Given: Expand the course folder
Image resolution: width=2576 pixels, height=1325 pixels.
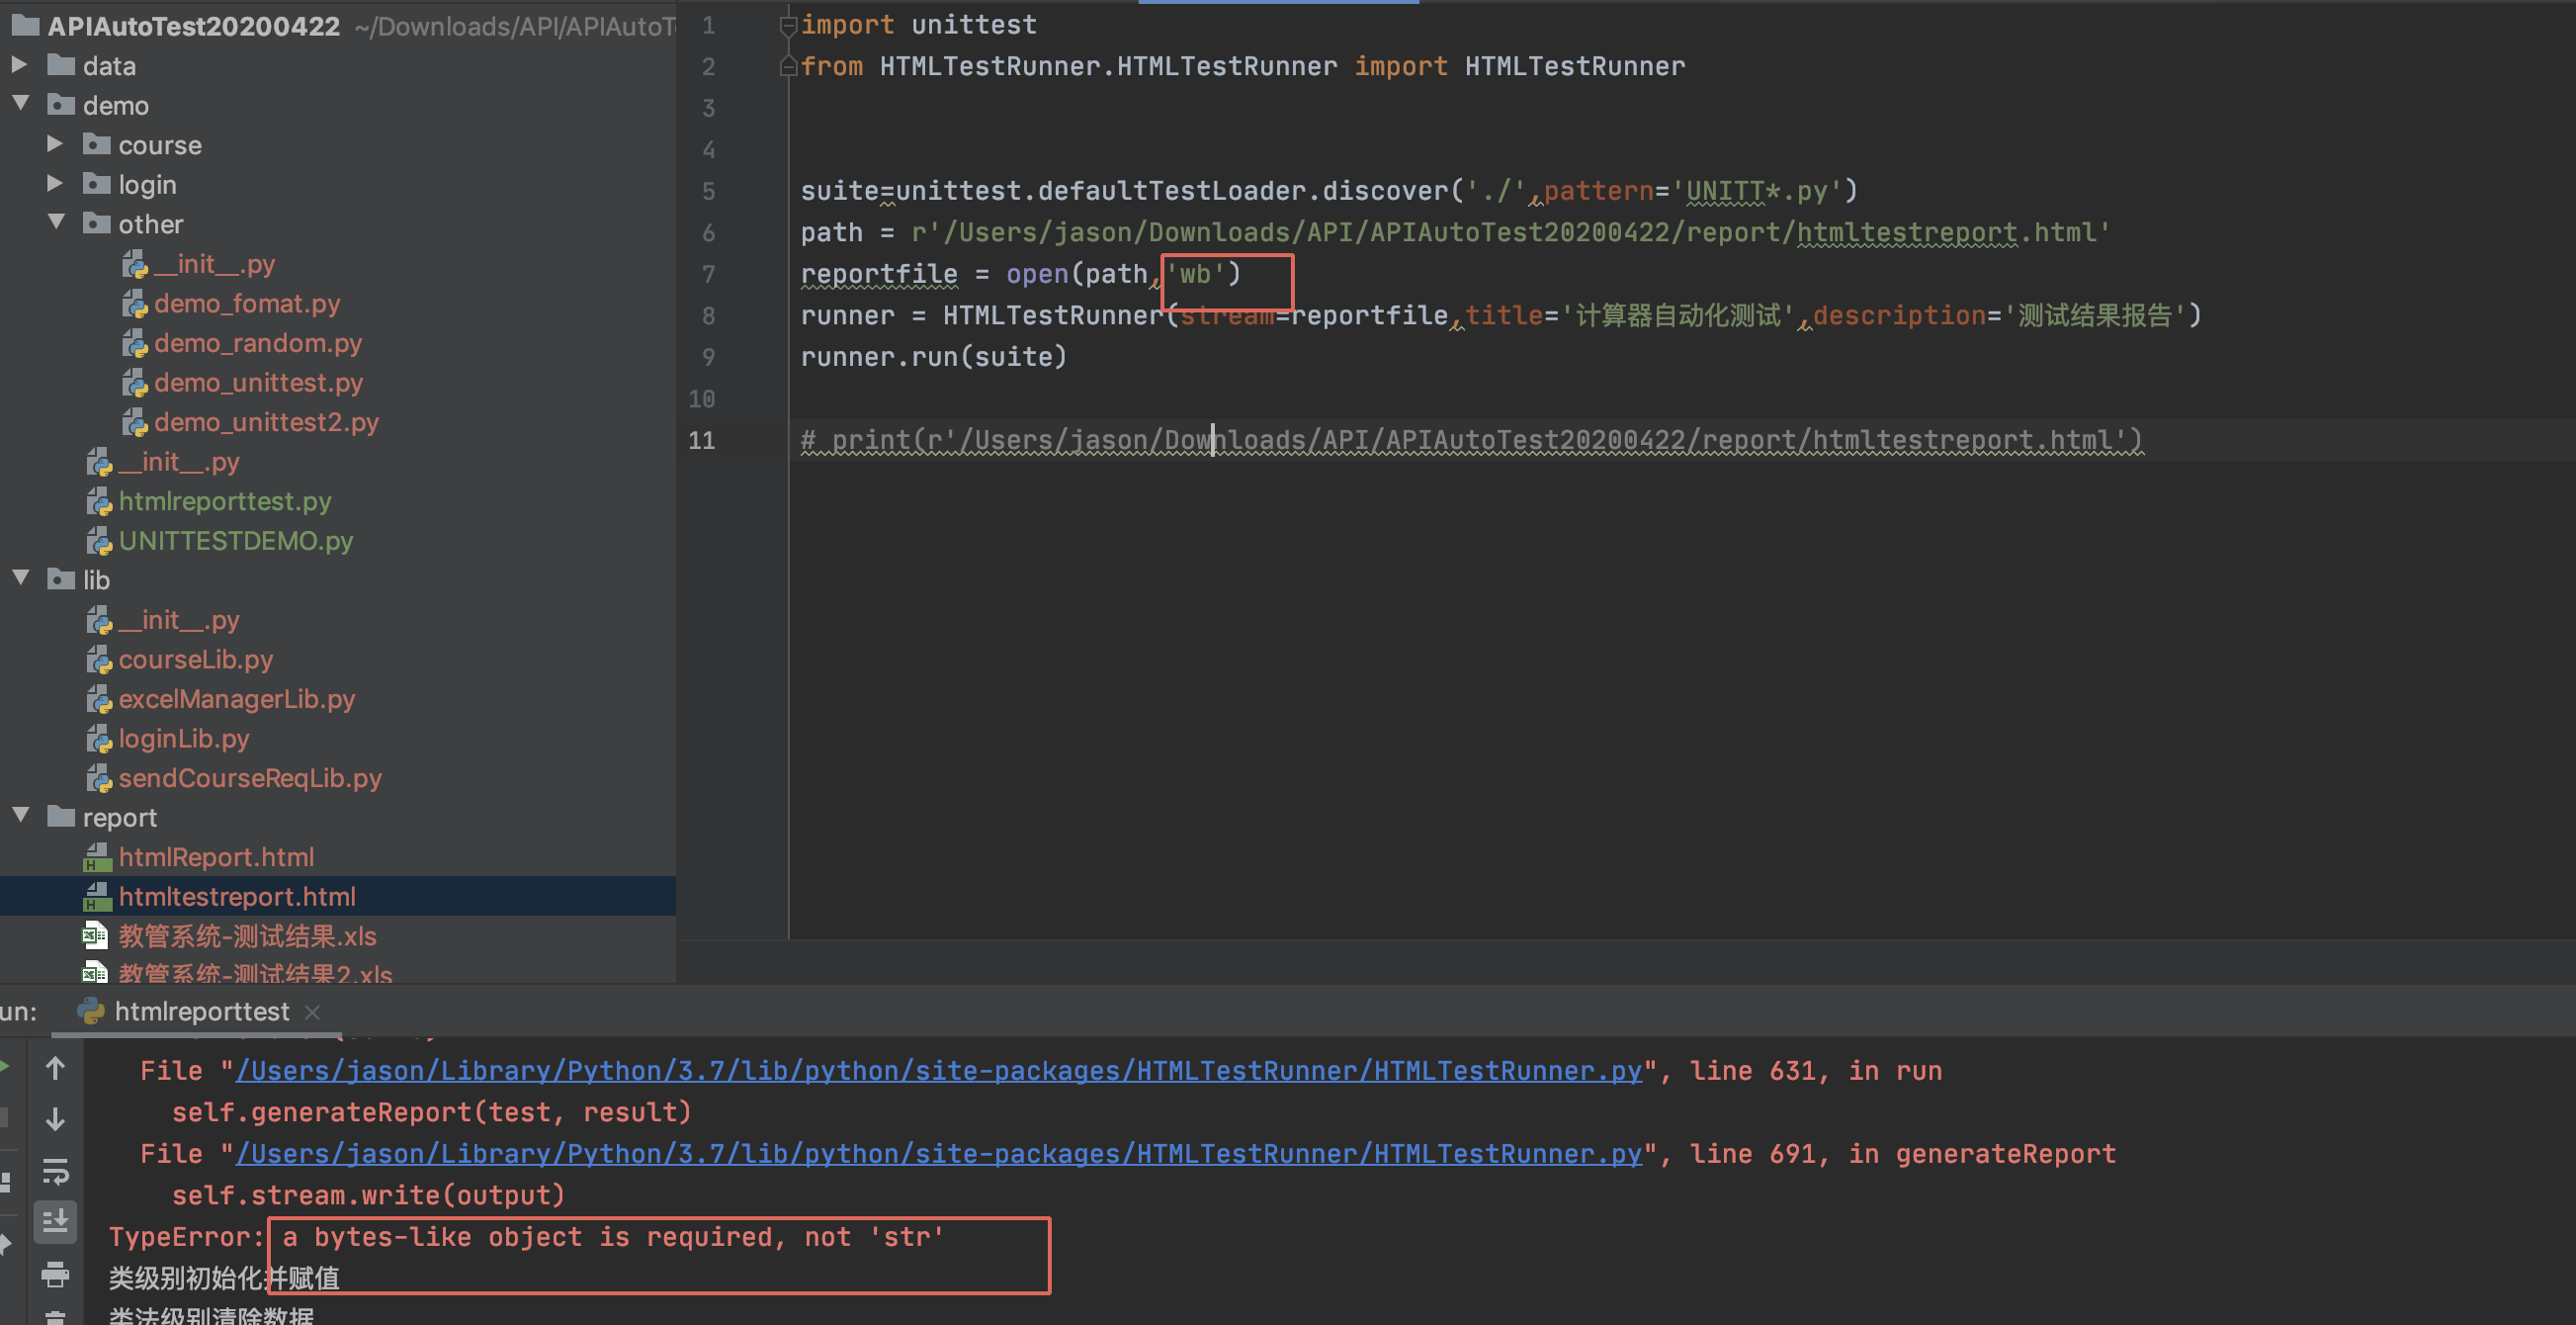Looking at the screenshot, I should tap(55, 144).
